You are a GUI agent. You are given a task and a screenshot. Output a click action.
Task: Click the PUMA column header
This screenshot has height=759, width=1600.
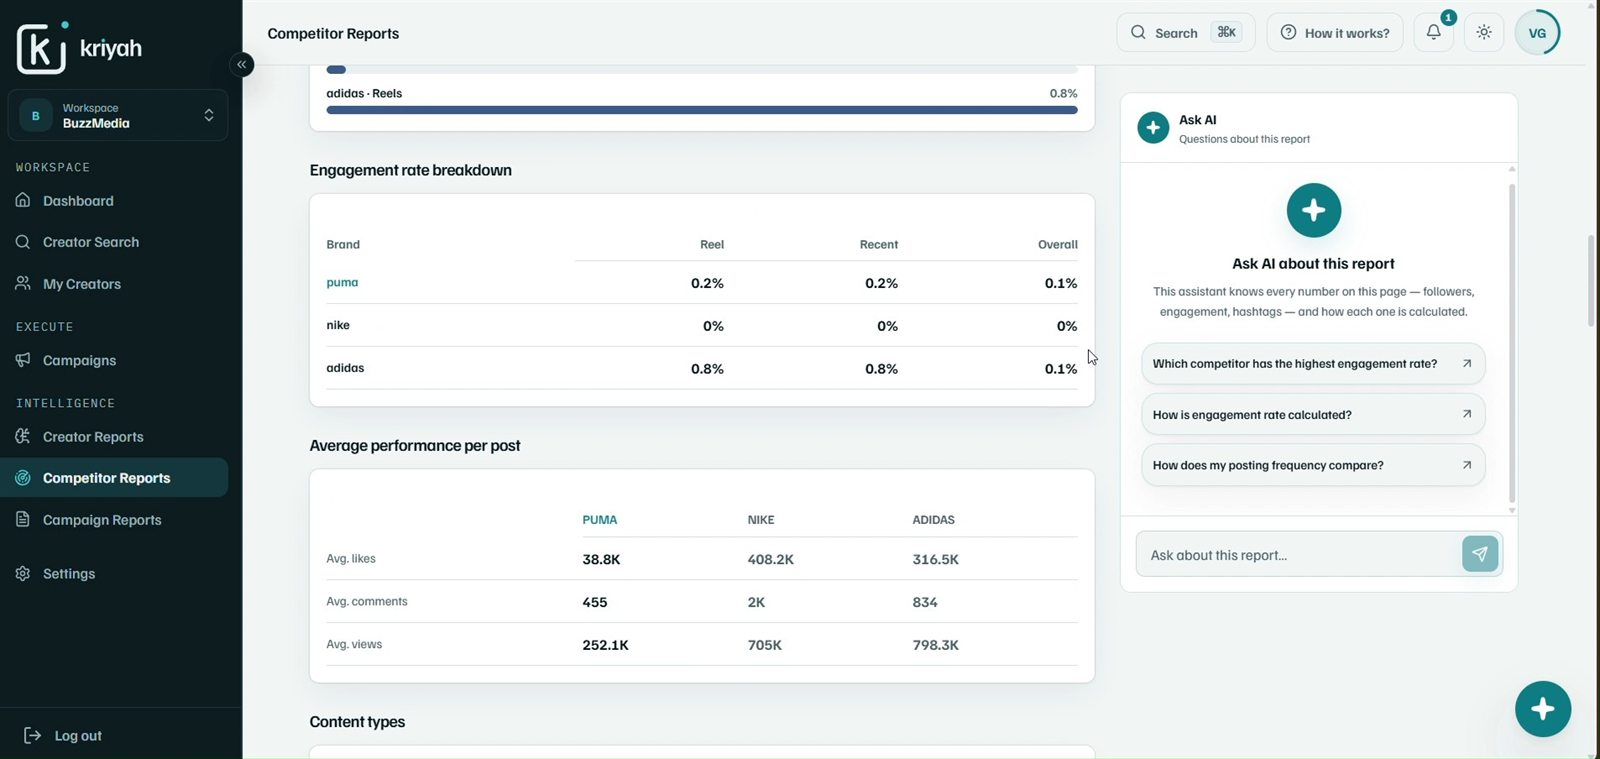point(599,520)
